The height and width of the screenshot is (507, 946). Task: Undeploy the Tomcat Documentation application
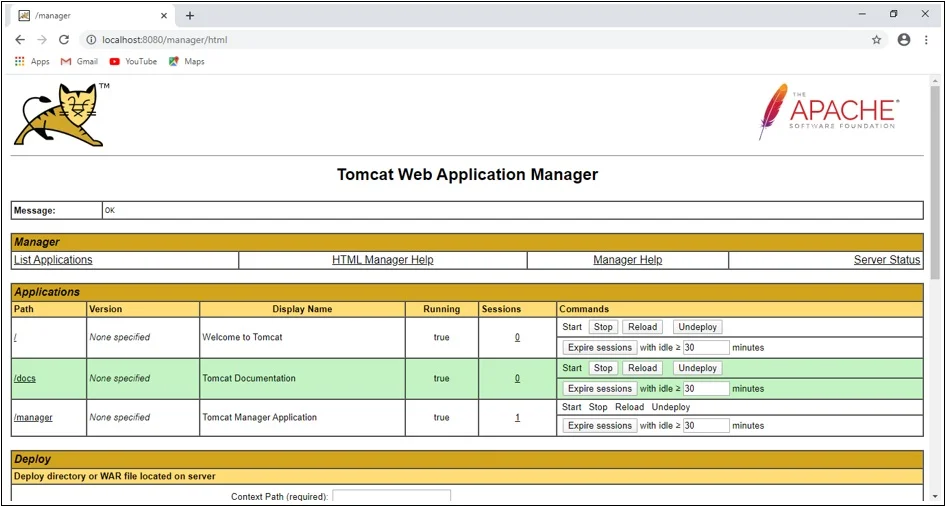tap(697, 368)
